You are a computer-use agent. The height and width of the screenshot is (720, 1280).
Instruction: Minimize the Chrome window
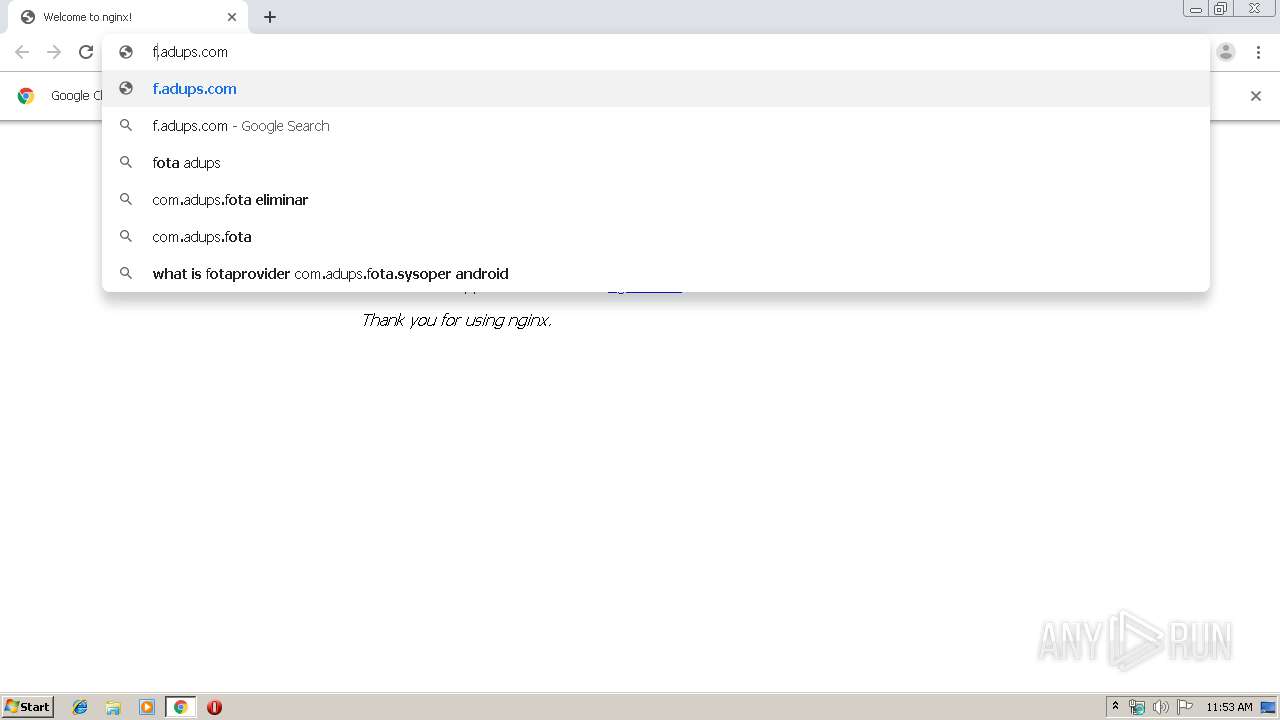[1196, 9]
